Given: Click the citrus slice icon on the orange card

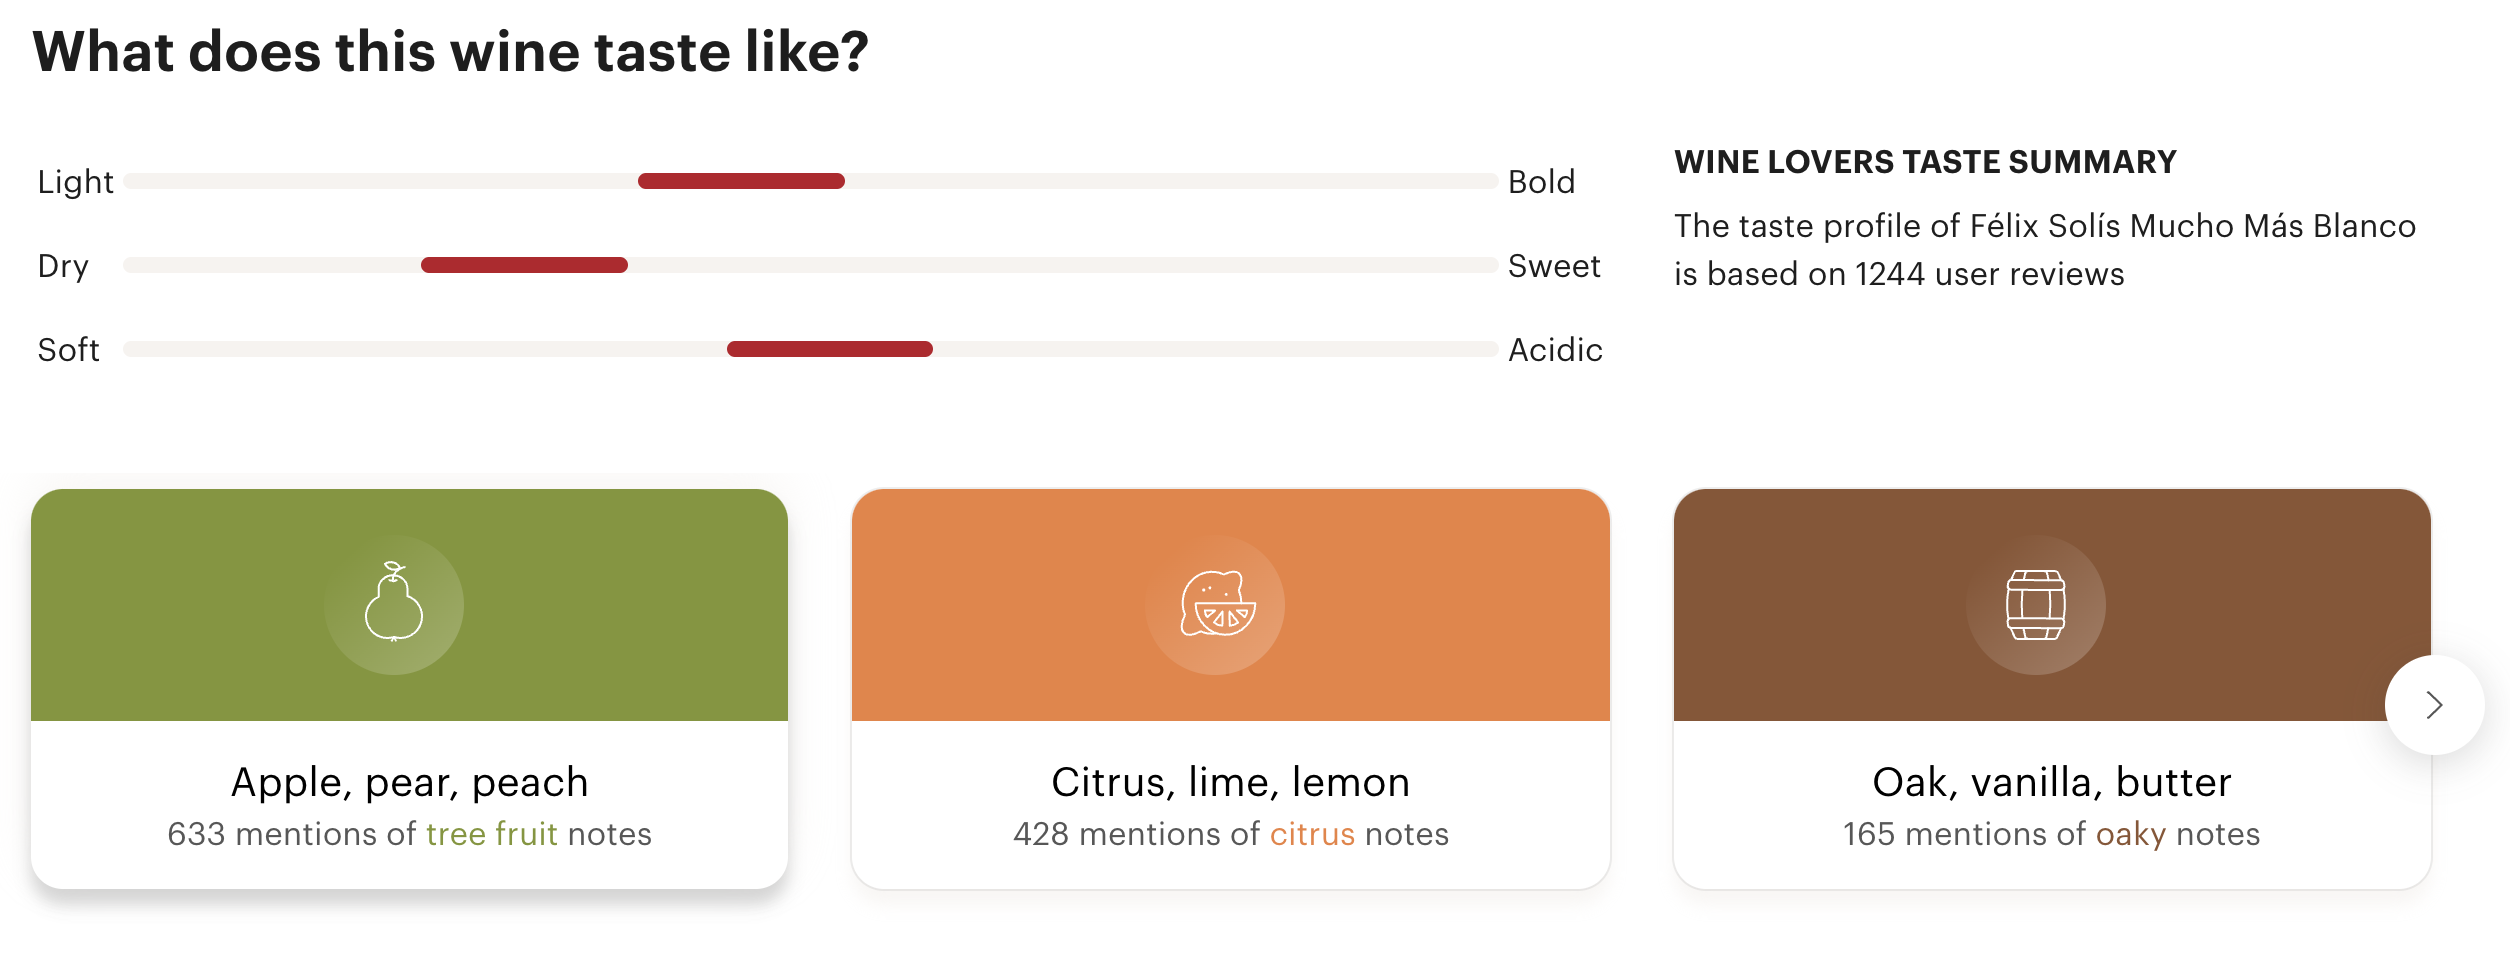Looking at the screenshot, I should (x=1215, y=604).
